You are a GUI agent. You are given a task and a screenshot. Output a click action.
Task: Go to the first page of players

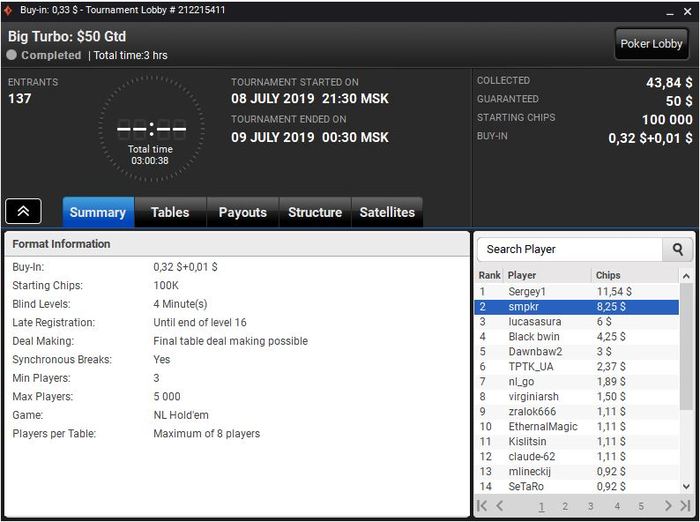[x=482, y=506]
